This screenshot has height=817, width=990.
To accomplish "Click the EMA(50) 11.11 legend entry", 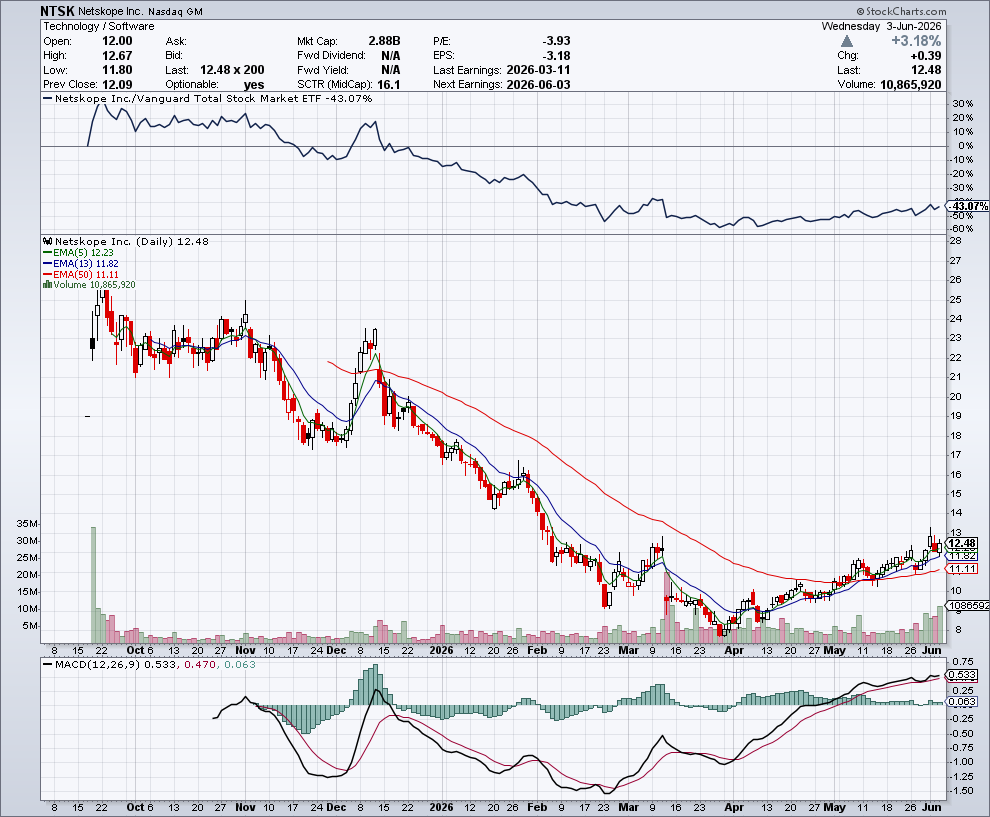I will 81,274.
